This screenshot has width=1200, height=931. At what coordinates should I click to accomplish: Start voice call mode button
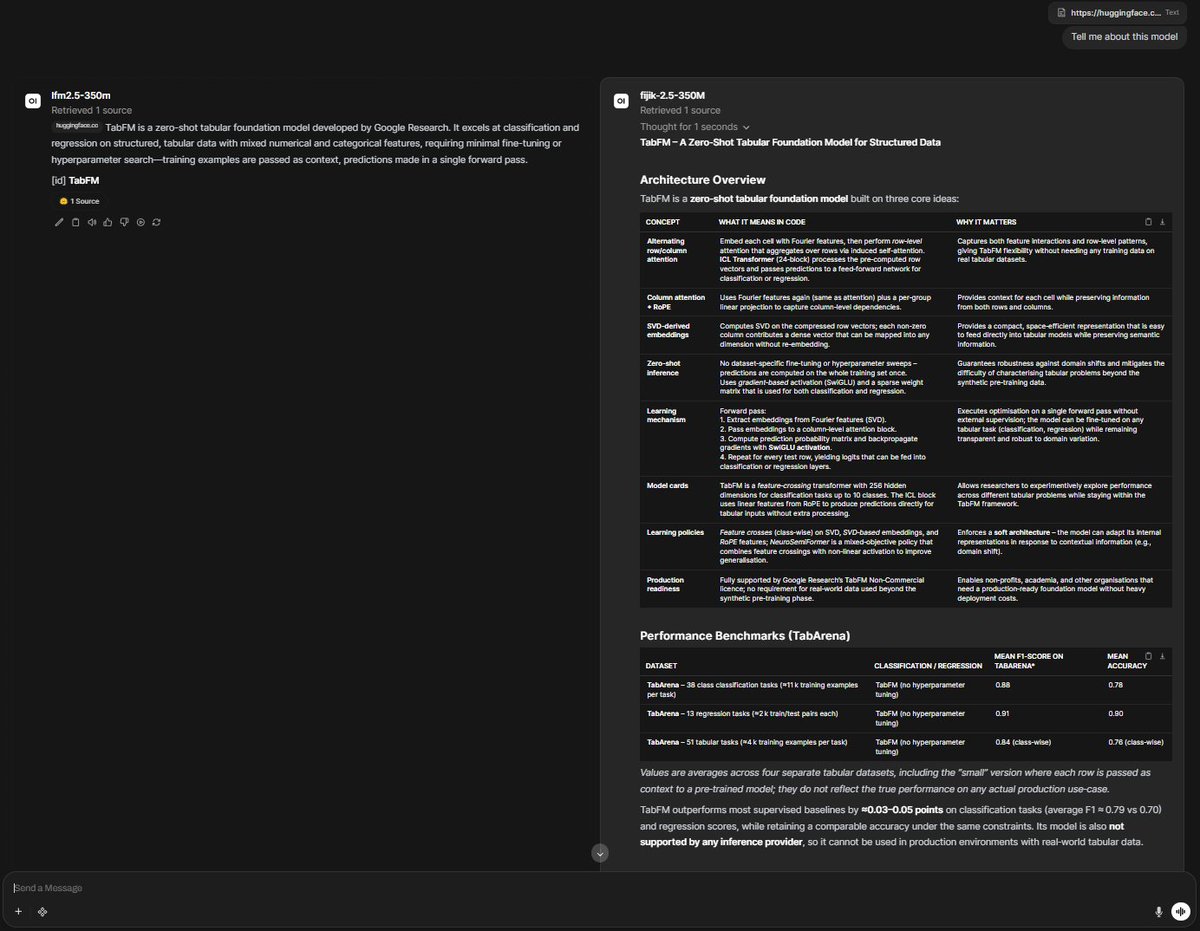tap(1180, 911)
